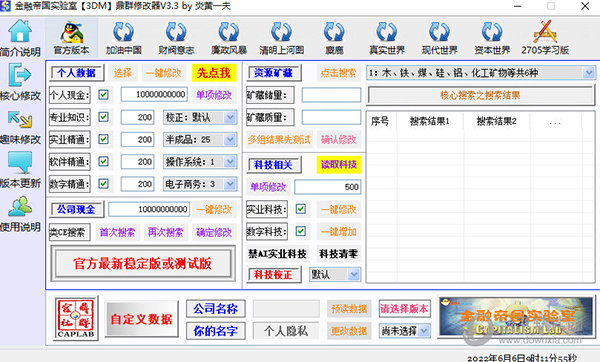Click the yellow 读取科技 button
The width and height of the screenshot is (600, 362).
click(x=338, y=165)
